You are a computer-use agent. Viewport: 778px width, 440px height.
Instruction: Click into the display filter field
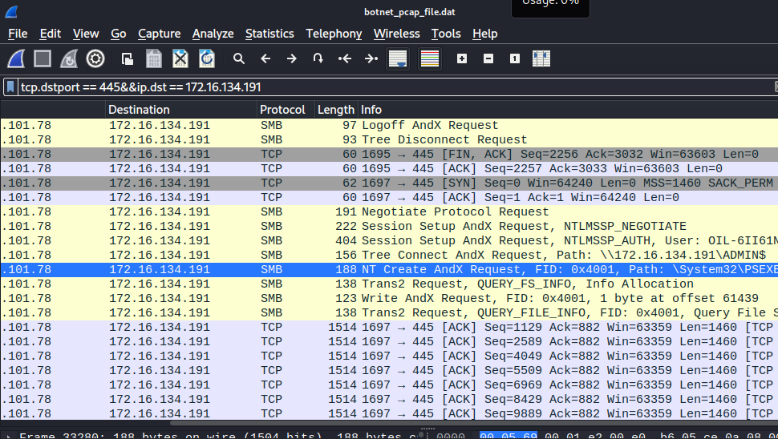point(397,87)
